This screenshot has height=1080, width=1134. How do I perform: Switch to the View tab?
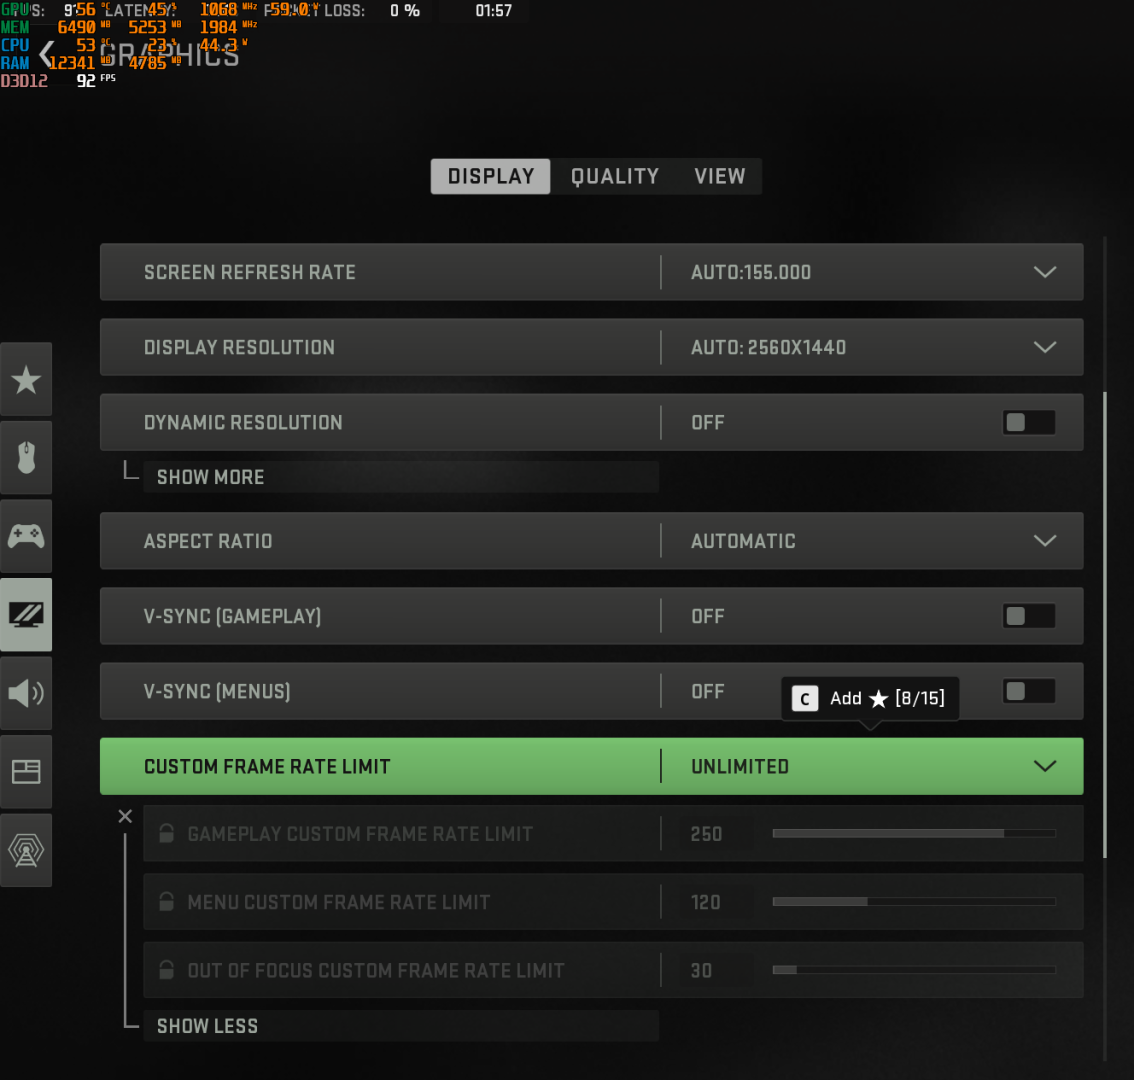(720, 176)
